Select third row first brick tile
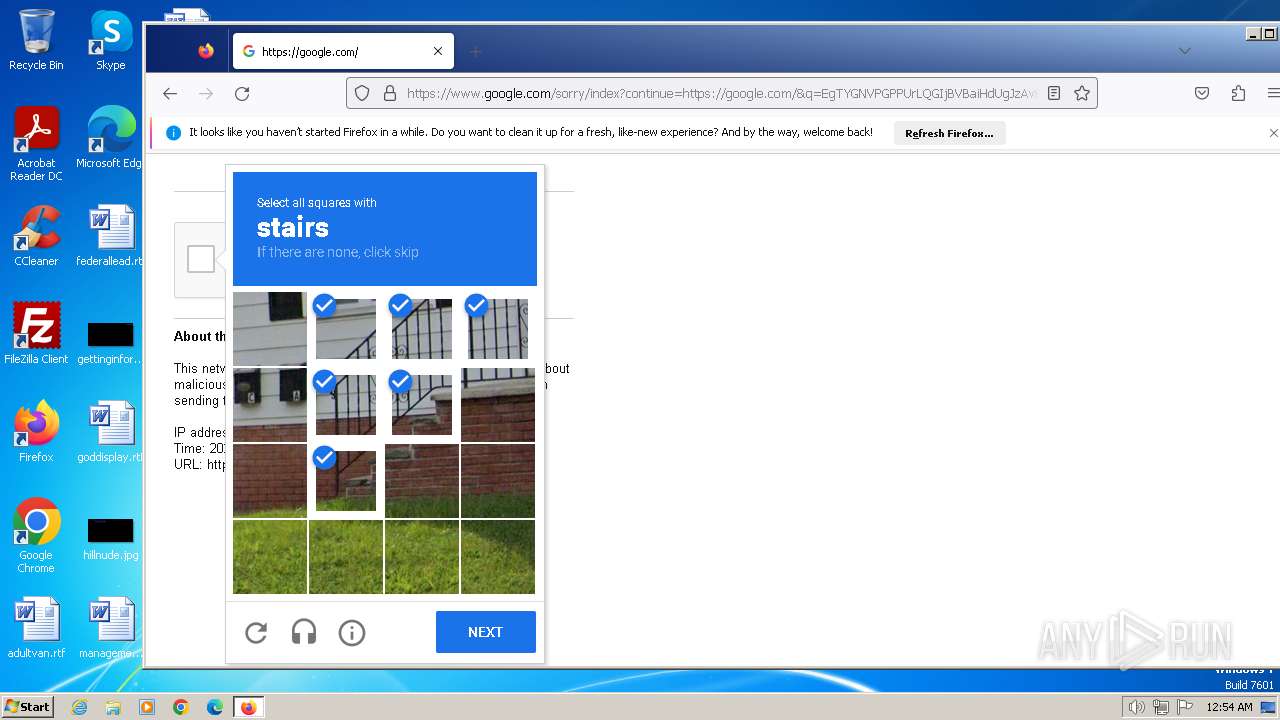The image size is (1280, 720). (270, 481)
